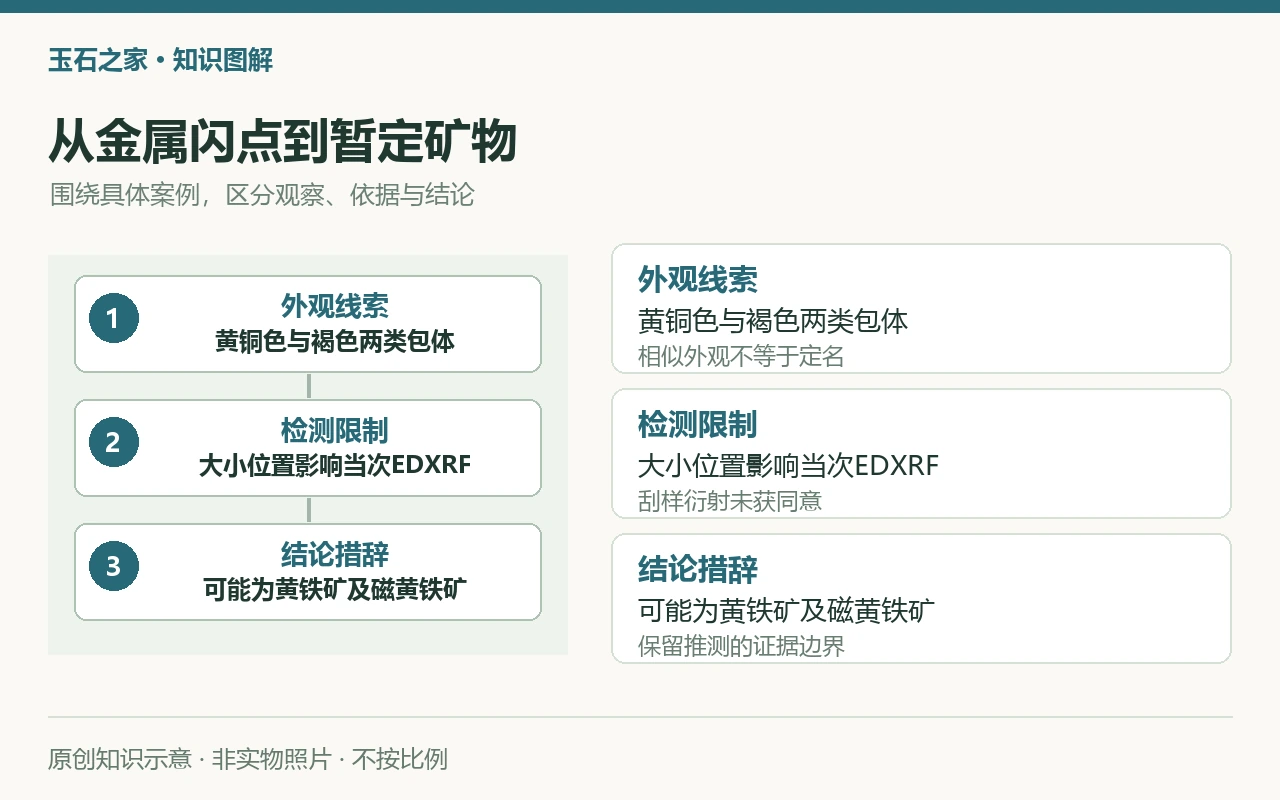Click the subtitle 围绕具体案例，区分观察、依据与结论
The width and height of the screenshot is (1280, 800).
262,195
